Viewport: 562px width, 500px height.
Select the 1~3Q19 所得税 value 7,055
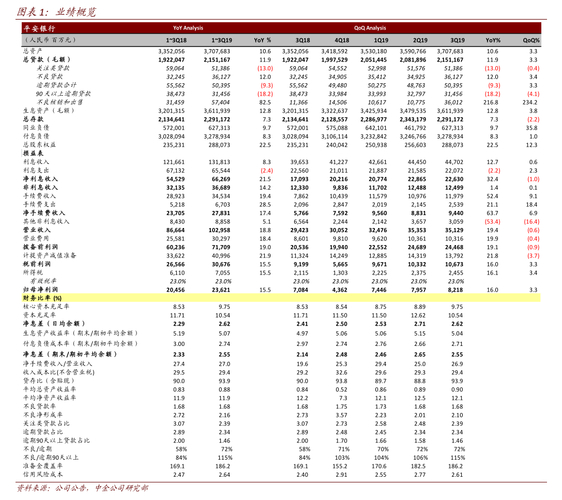tap(222, 273)
